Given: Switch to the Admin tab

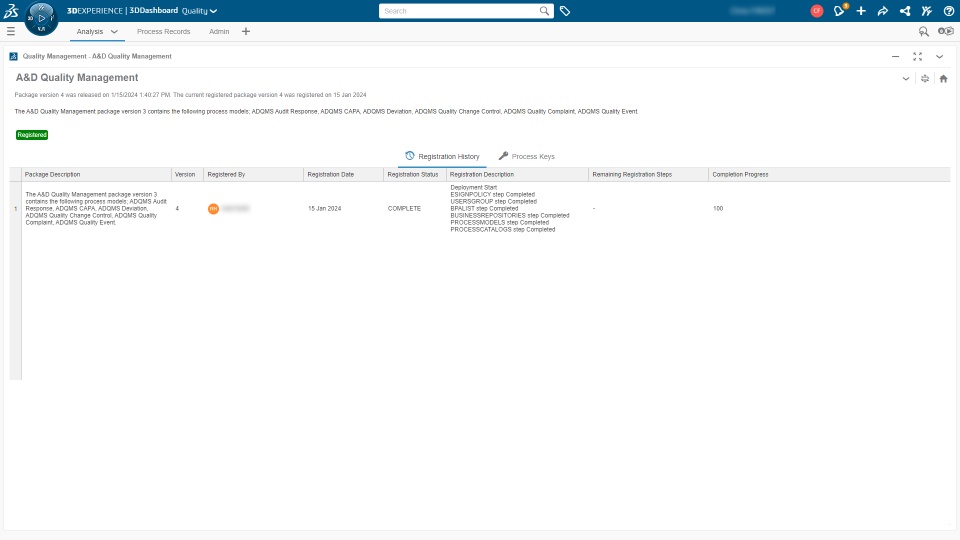Looking at the screenshot, I should pyautogui.click(x=219, y=31).
